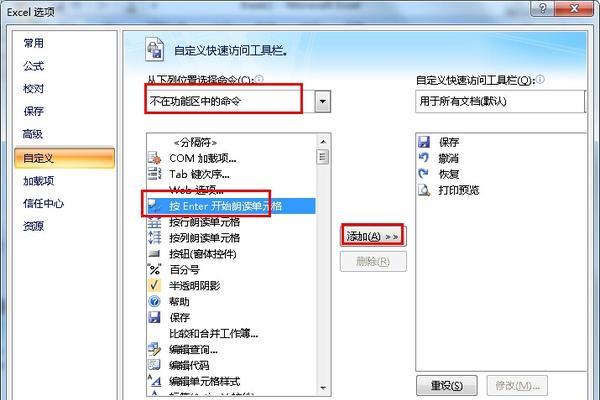Select the COM 加载项 command icon
This screenshot has height=400, width=600.
154,158
